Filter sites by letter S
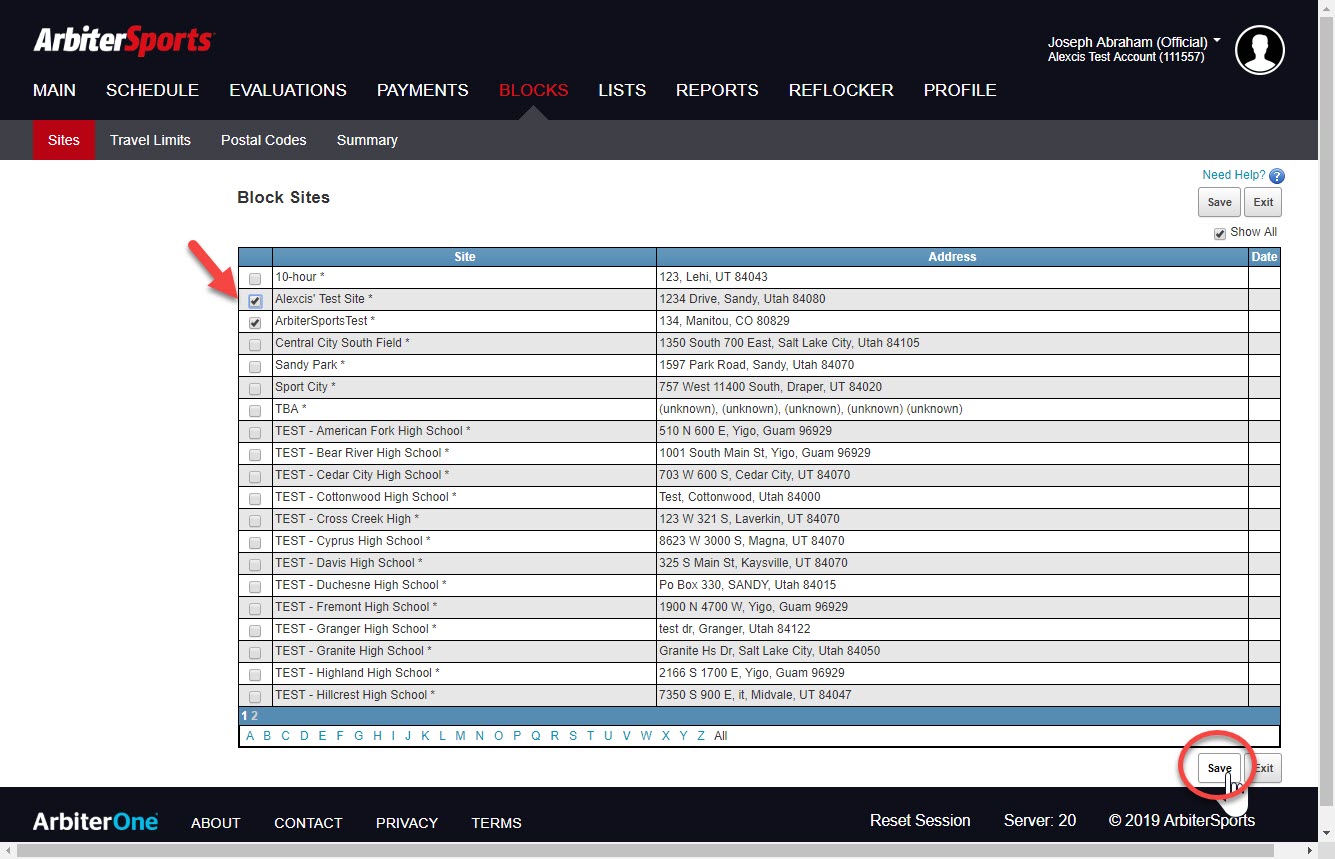Image resolution: width=1335 pixels, height=859 pixels. pos(573,736)
